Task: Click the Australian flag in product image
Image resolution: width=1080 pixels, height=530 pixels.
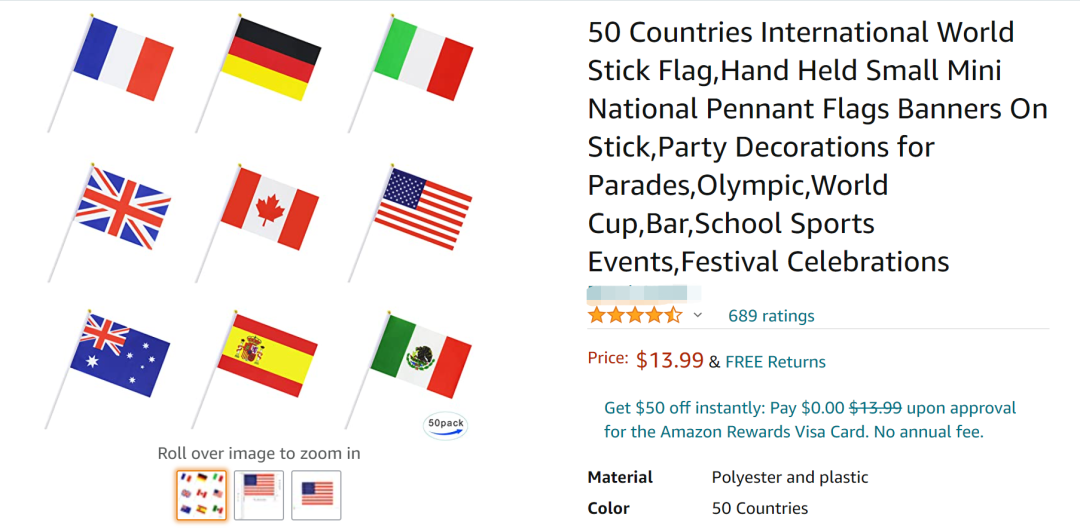Action: [x=120, y=356]
